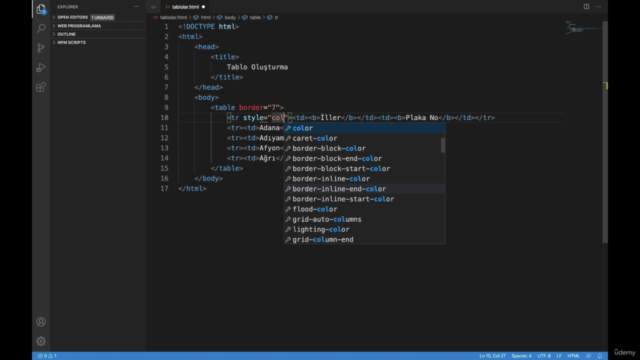Click the table breadcrumb item
The image size is (640, 360).
pos(255,18)
